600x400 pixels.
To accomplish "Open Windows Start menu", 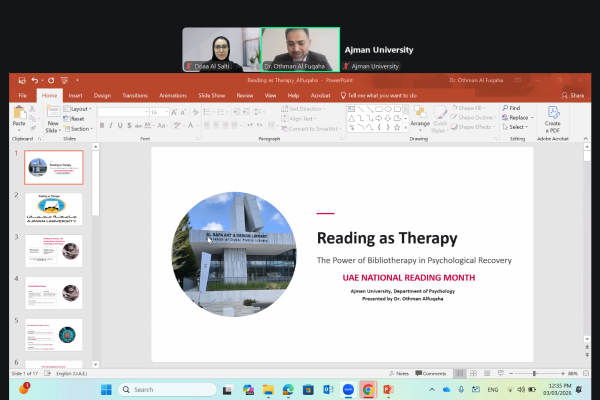I will [106, 390].
